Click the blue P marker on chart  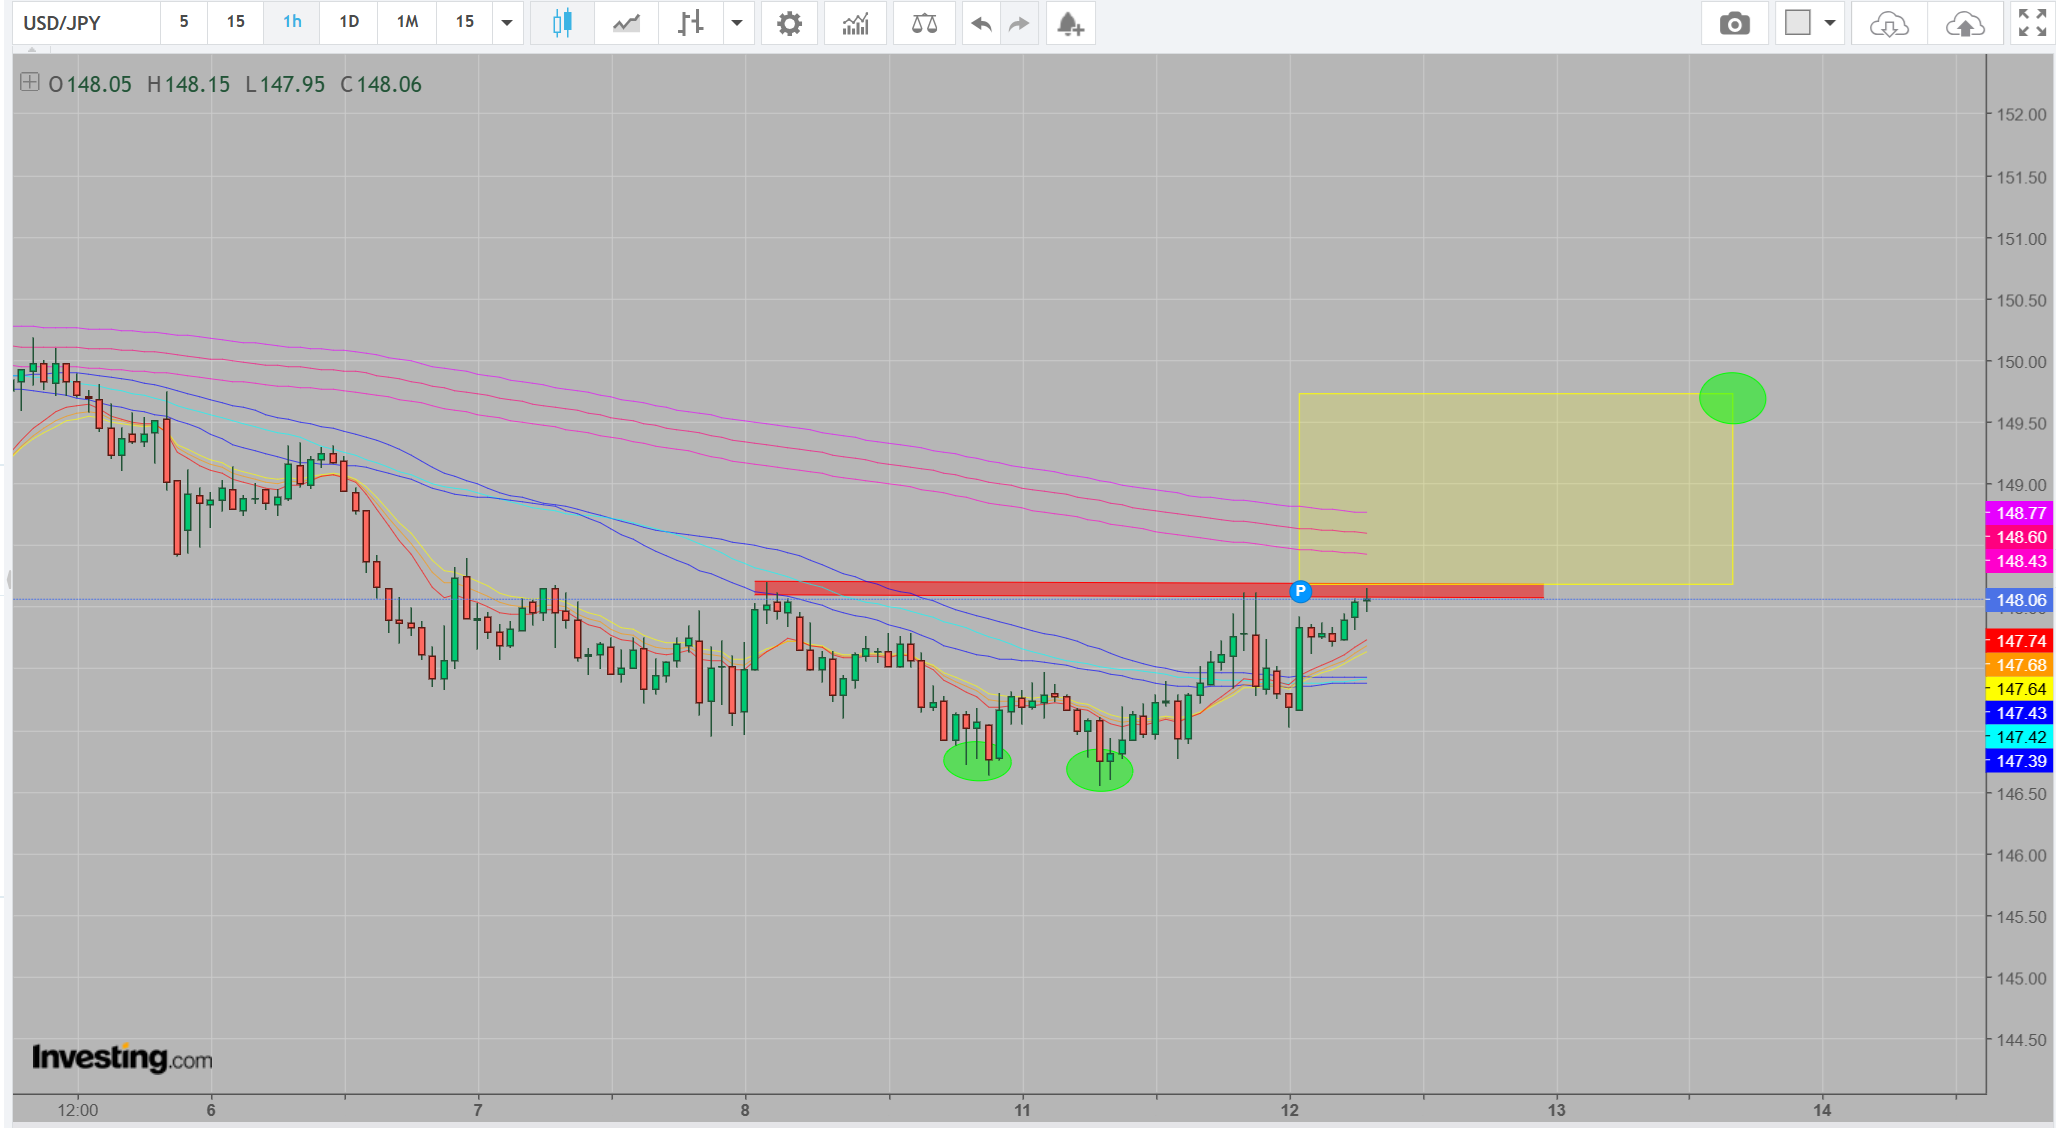1300,591
